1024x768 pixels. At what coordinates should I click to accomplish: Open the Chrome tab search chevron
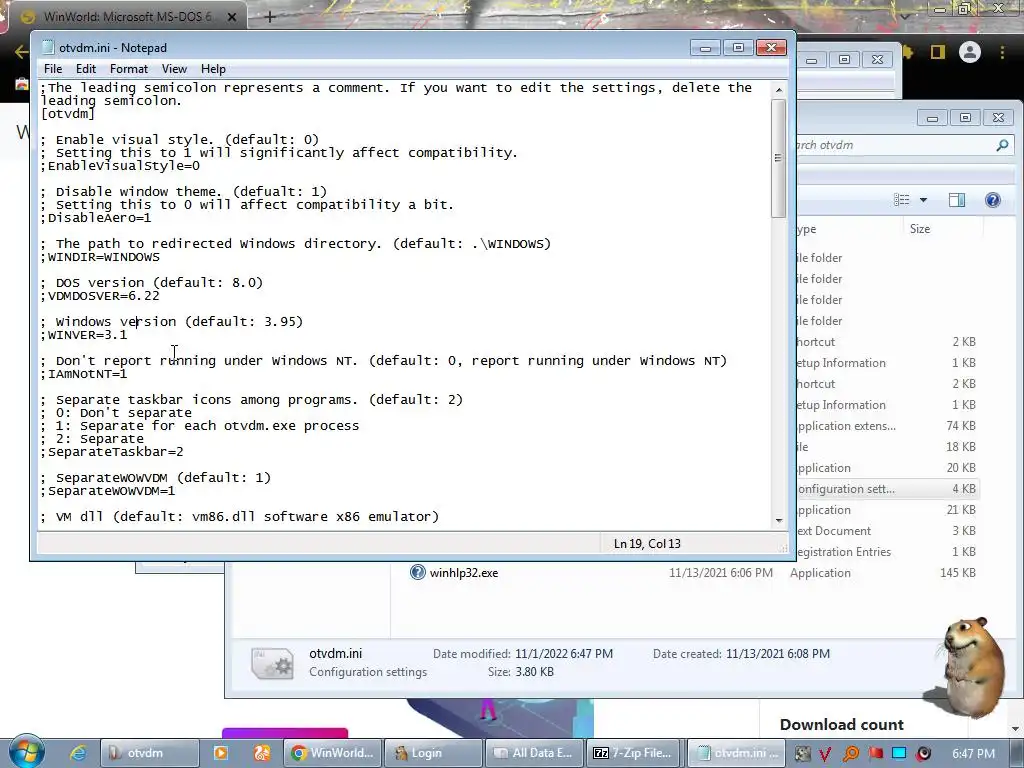pyautogui.click(x=905, y=15)
